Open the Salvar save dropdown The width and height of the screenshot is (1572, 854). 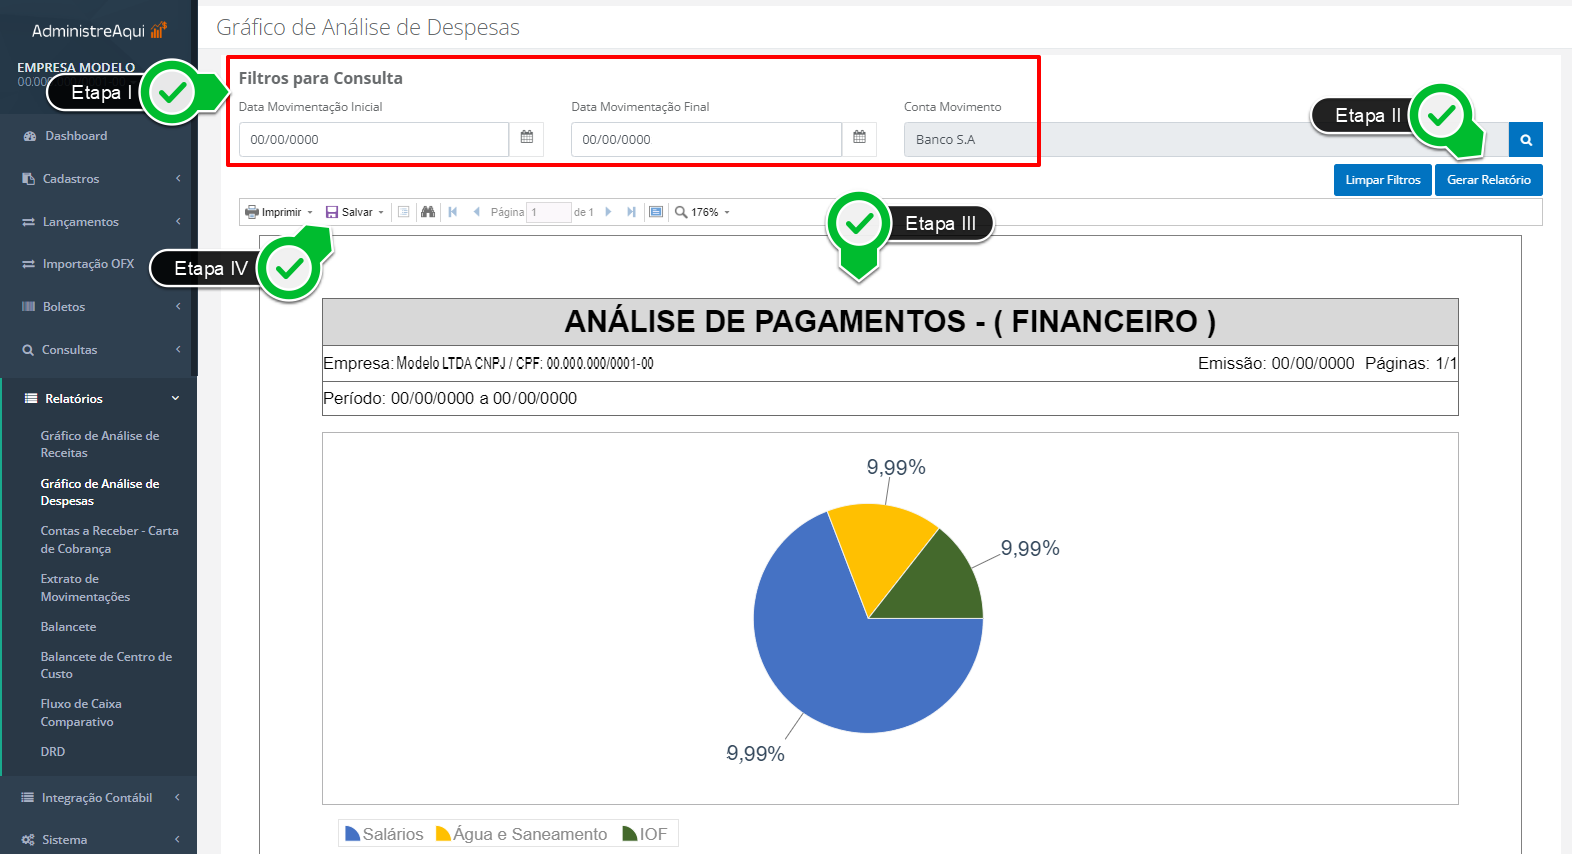tap(355, 212)
